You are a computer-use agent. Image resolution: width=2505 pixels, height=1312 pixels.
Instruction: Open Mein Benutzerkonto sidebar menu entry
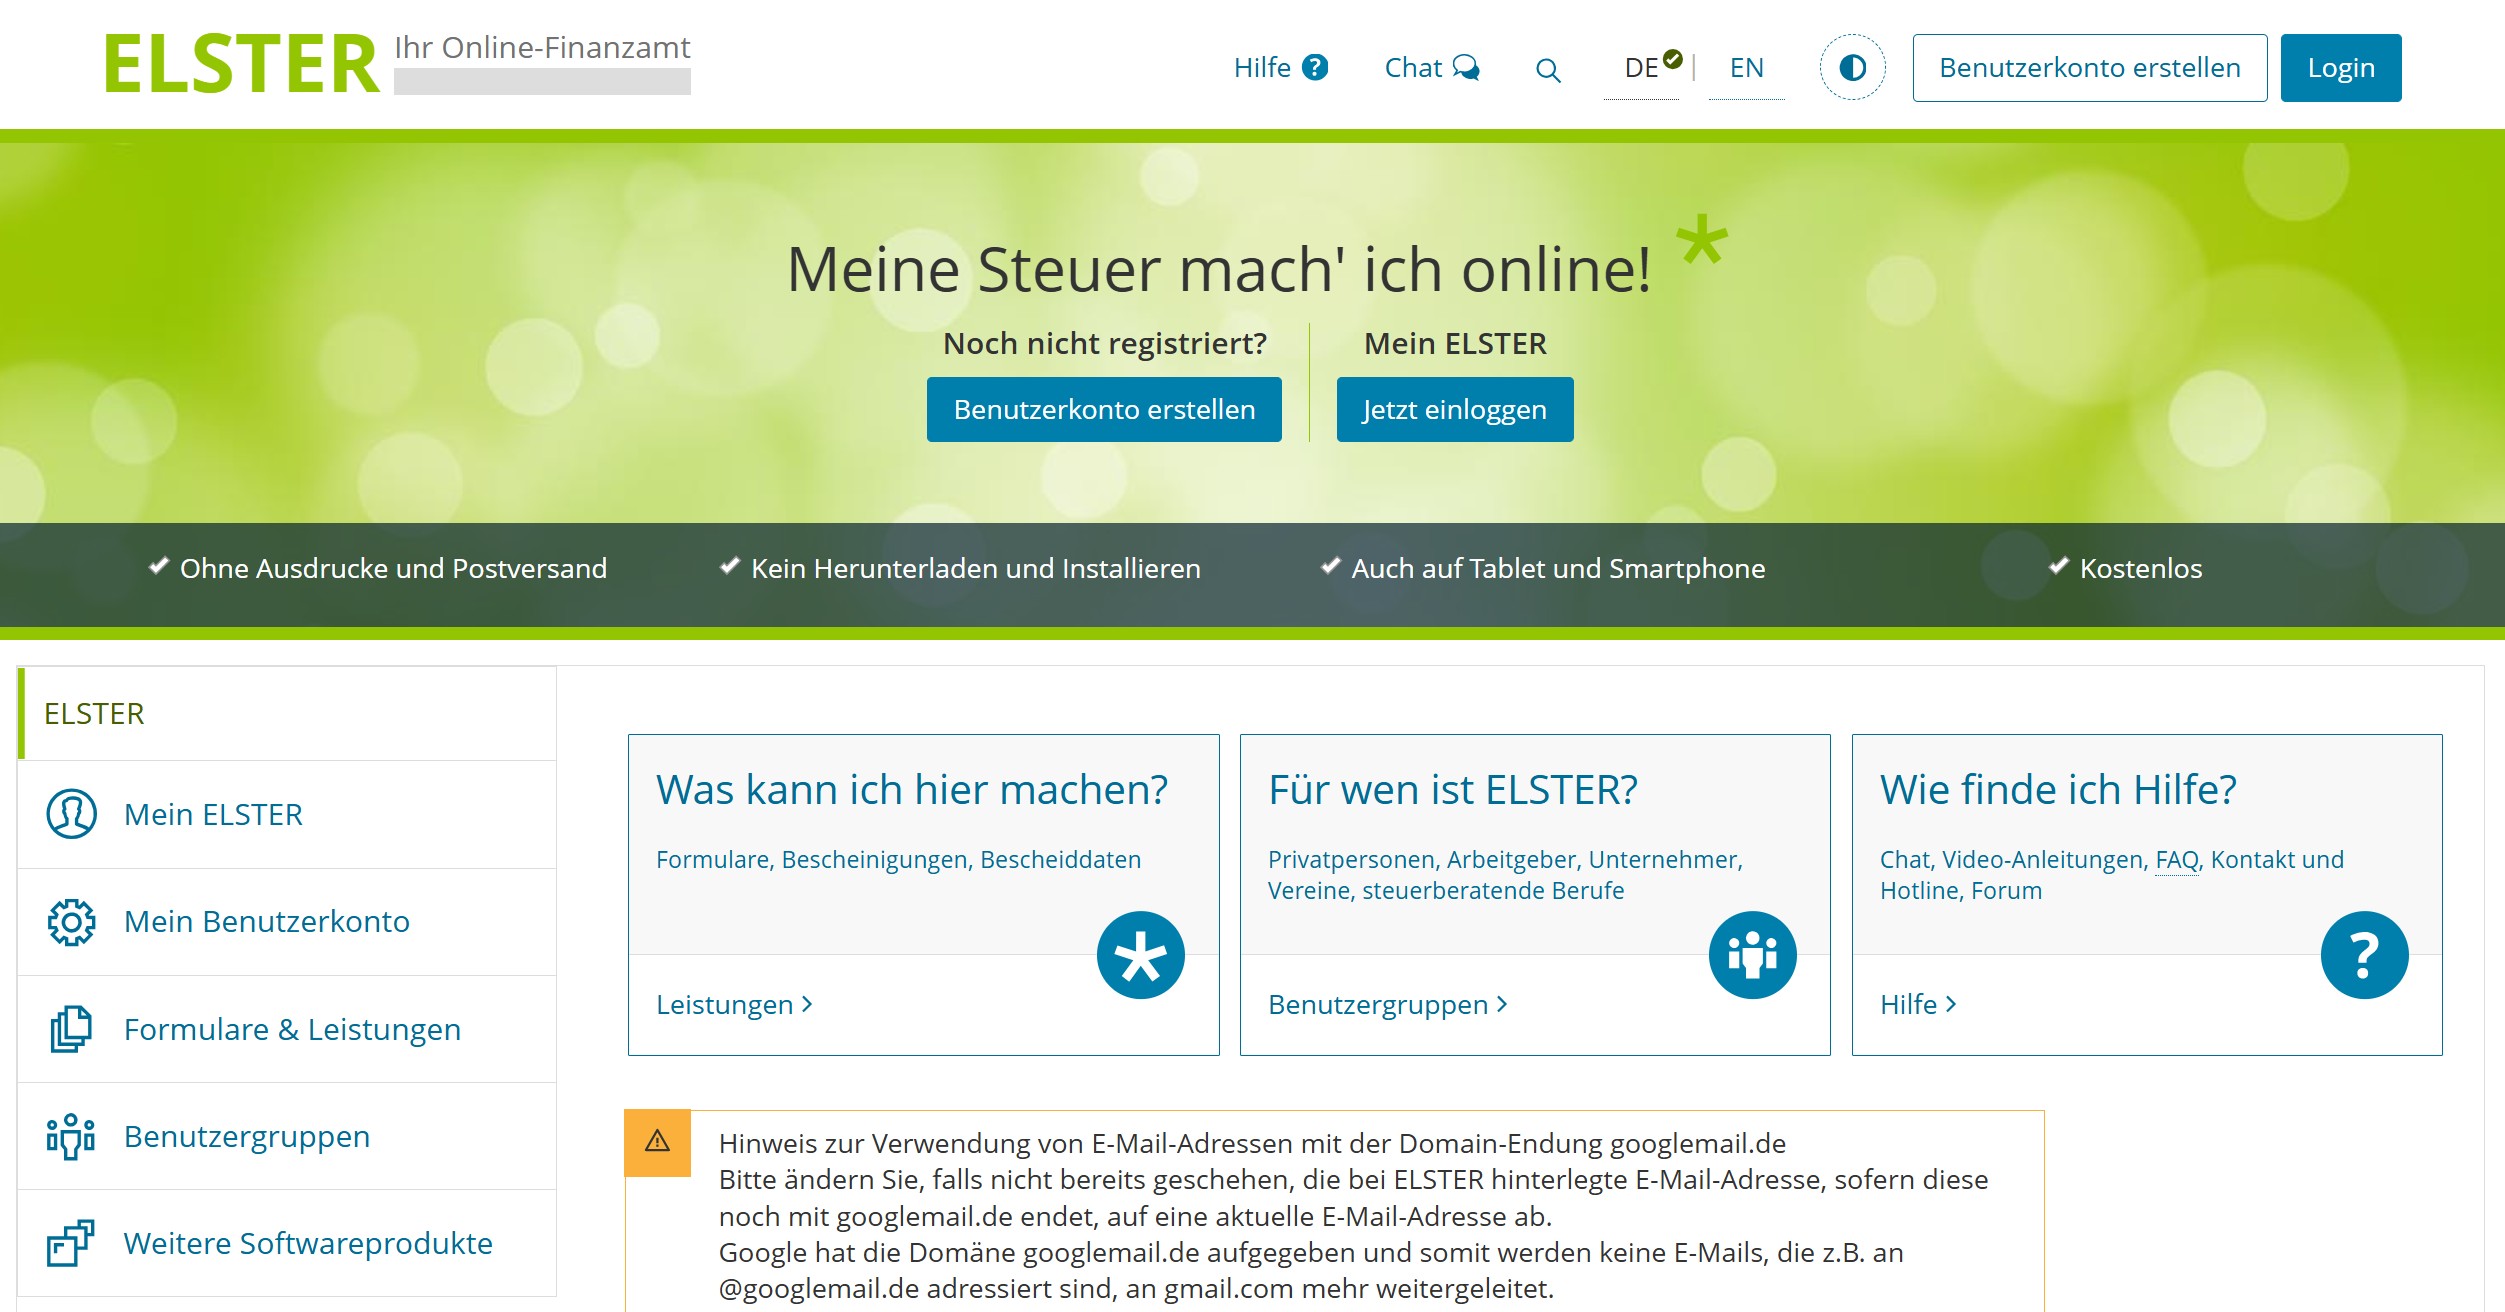click(x=267, y=921)
